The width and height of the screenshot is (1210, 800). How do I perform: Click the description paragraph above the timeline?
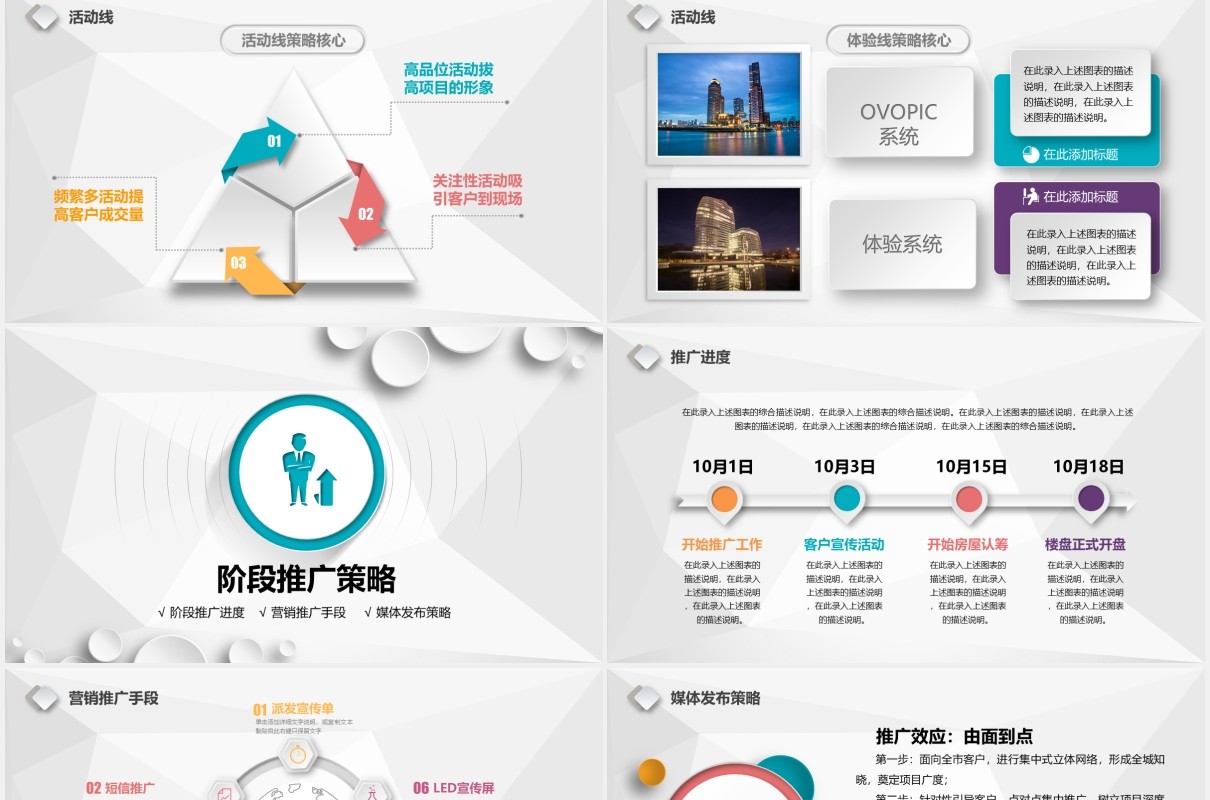click(907, 419)
